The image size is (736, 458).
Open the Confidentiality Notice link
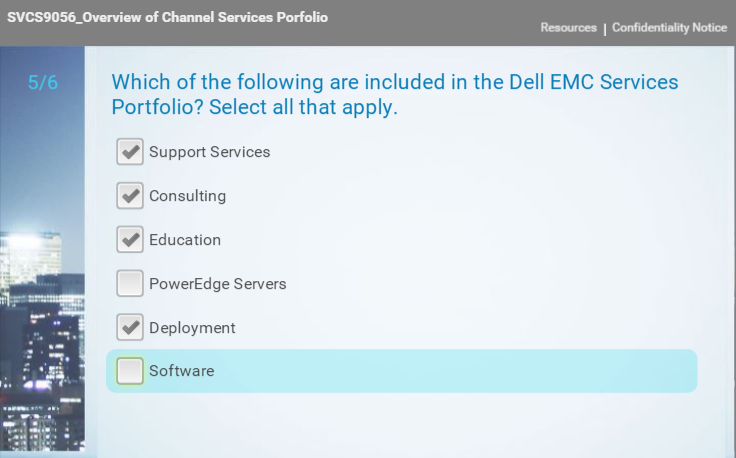coord(669,28)
